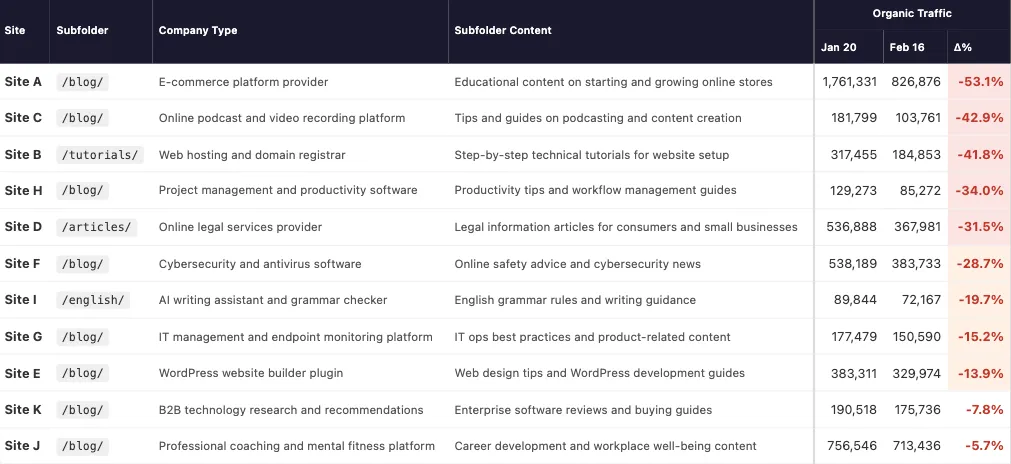The height and width of the screenshot is (464, 1011).
Task: Sort by the Feb 16 column header
Action: (907, 48)
